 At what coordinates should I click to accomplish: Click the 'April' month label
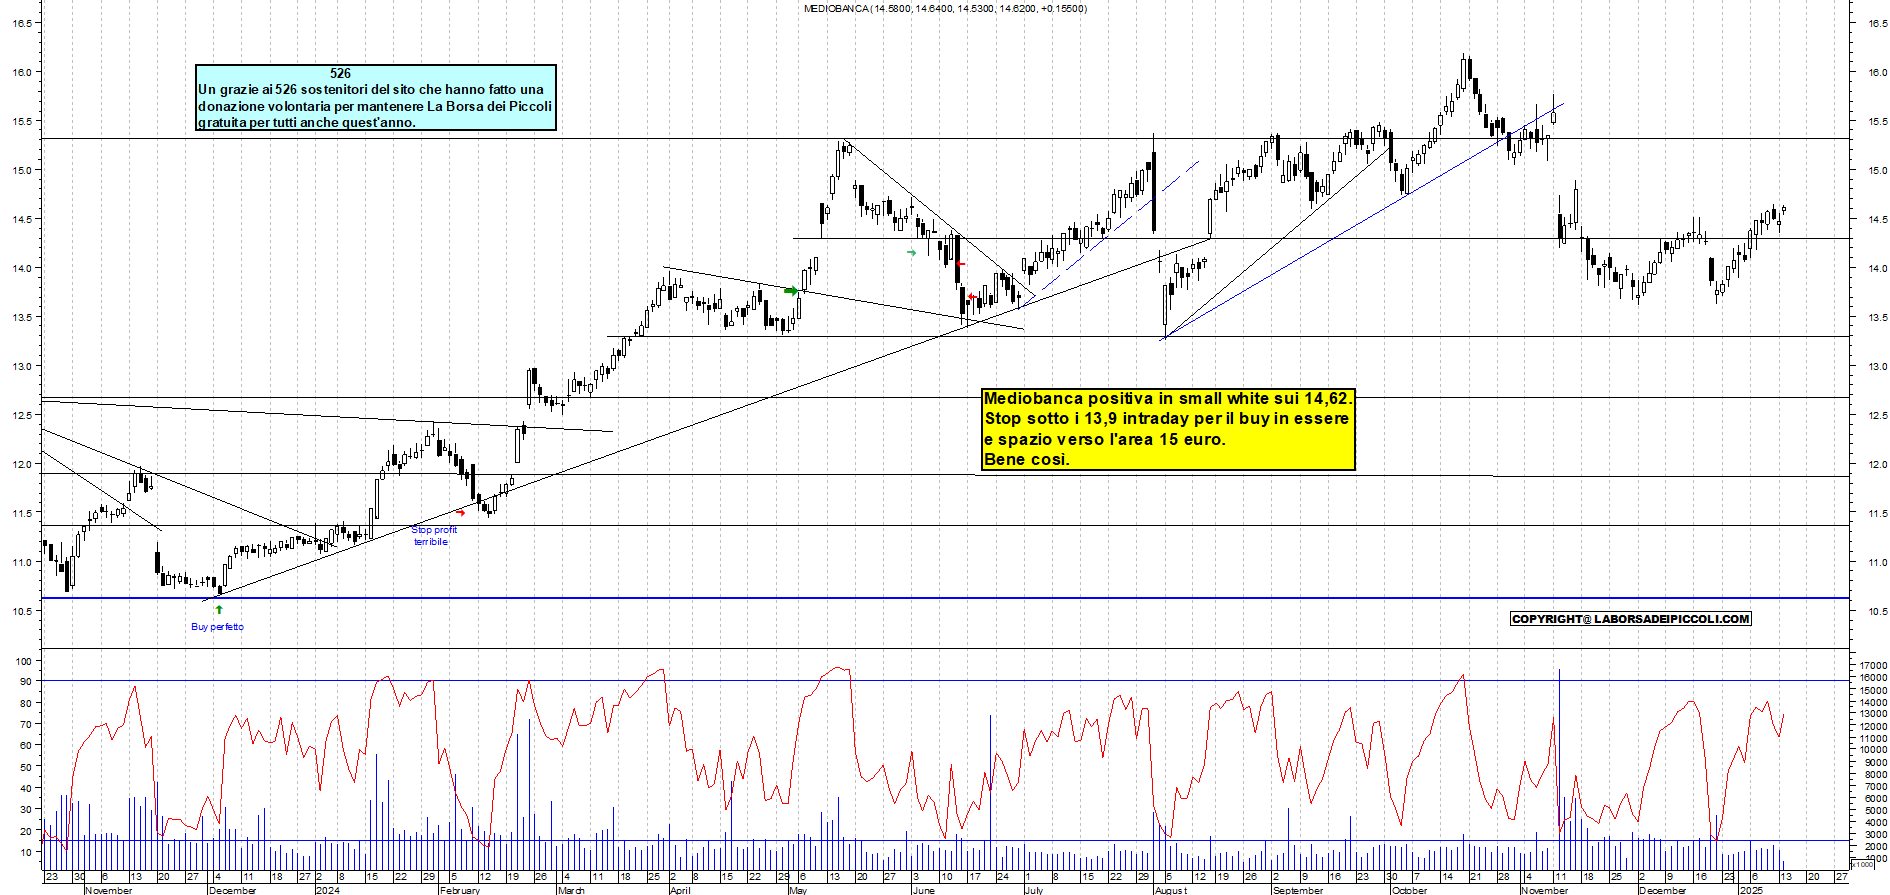pyautogui.click(x=680, y=890)
